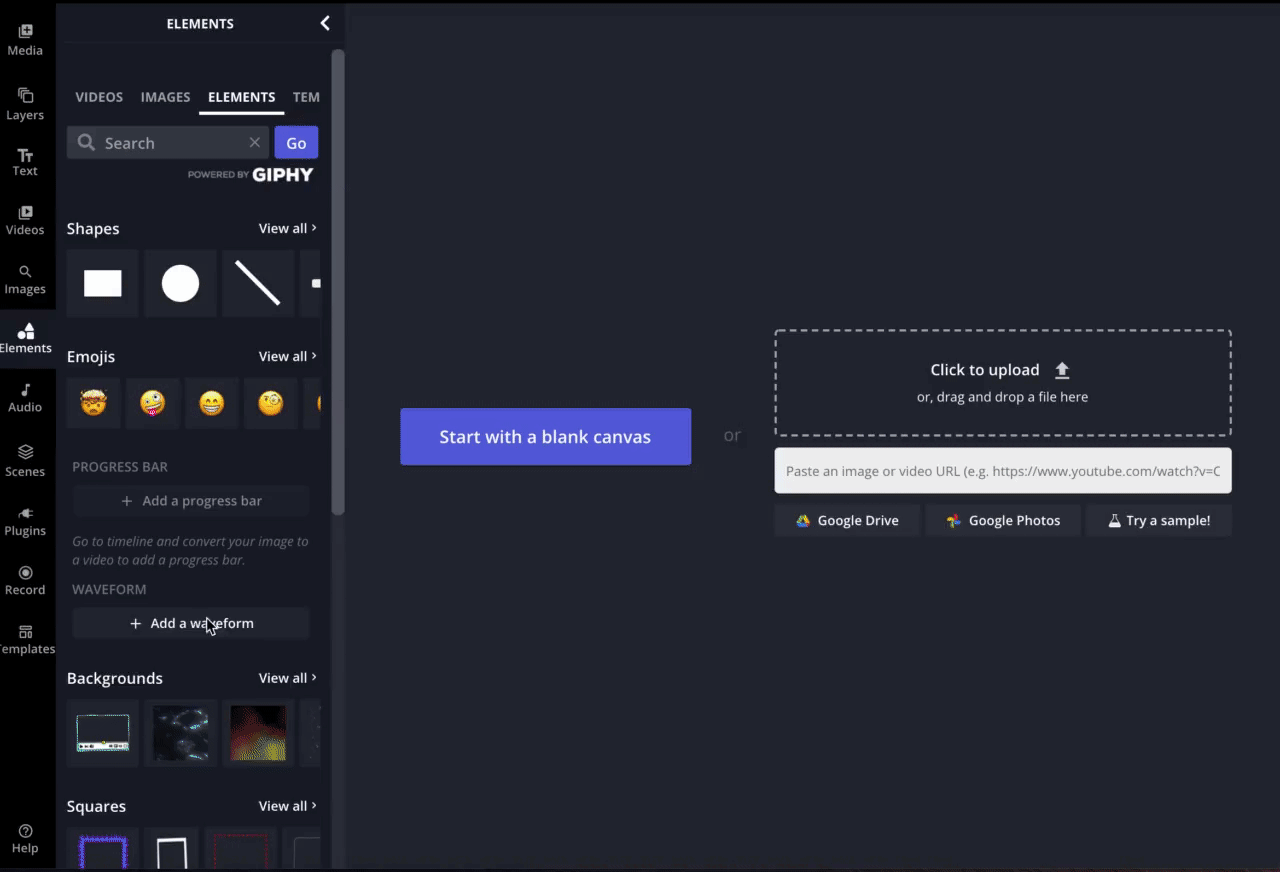Switch to the Videos tab
The height and width of the screenshot is (872, 1280).
tap(99, 97)
